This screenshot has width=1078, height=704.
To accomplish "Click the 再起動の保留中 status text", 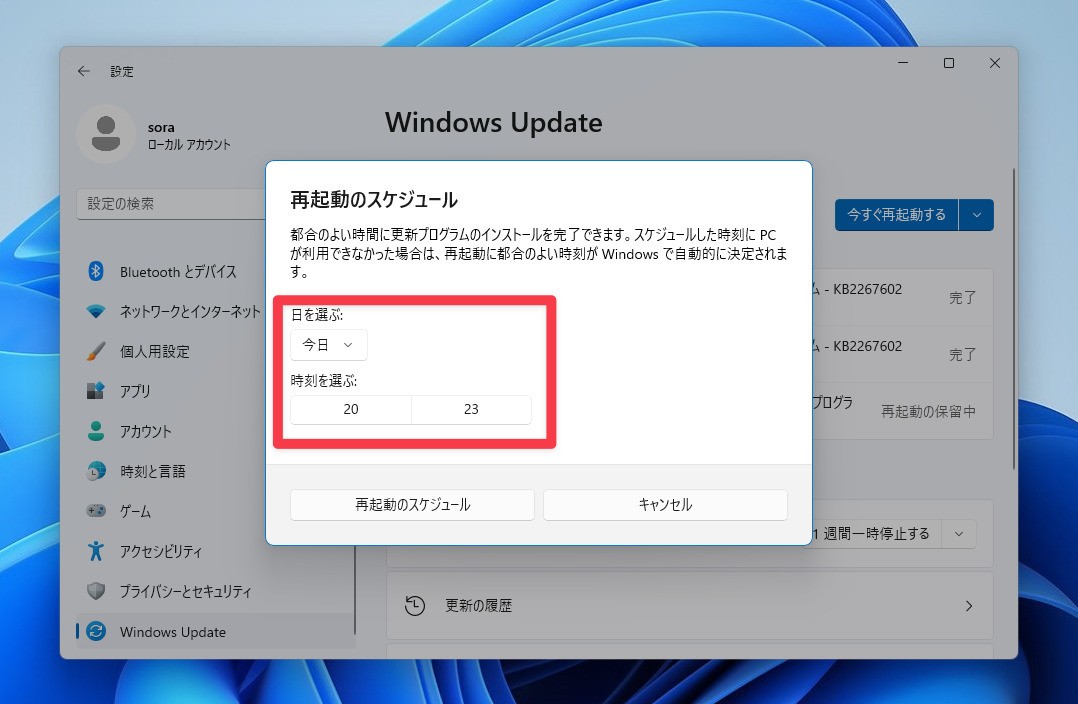I will [x=928, y=411].
